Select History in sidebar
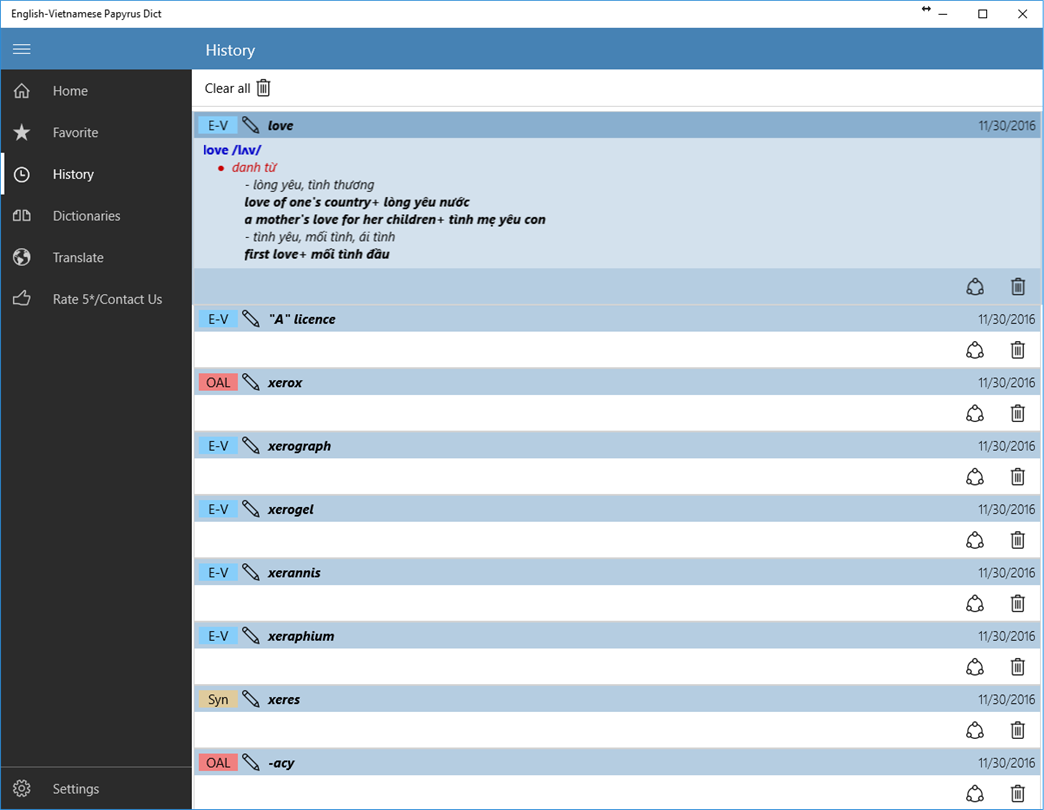Screen dimensions: 1044x810 coord(96,174)
